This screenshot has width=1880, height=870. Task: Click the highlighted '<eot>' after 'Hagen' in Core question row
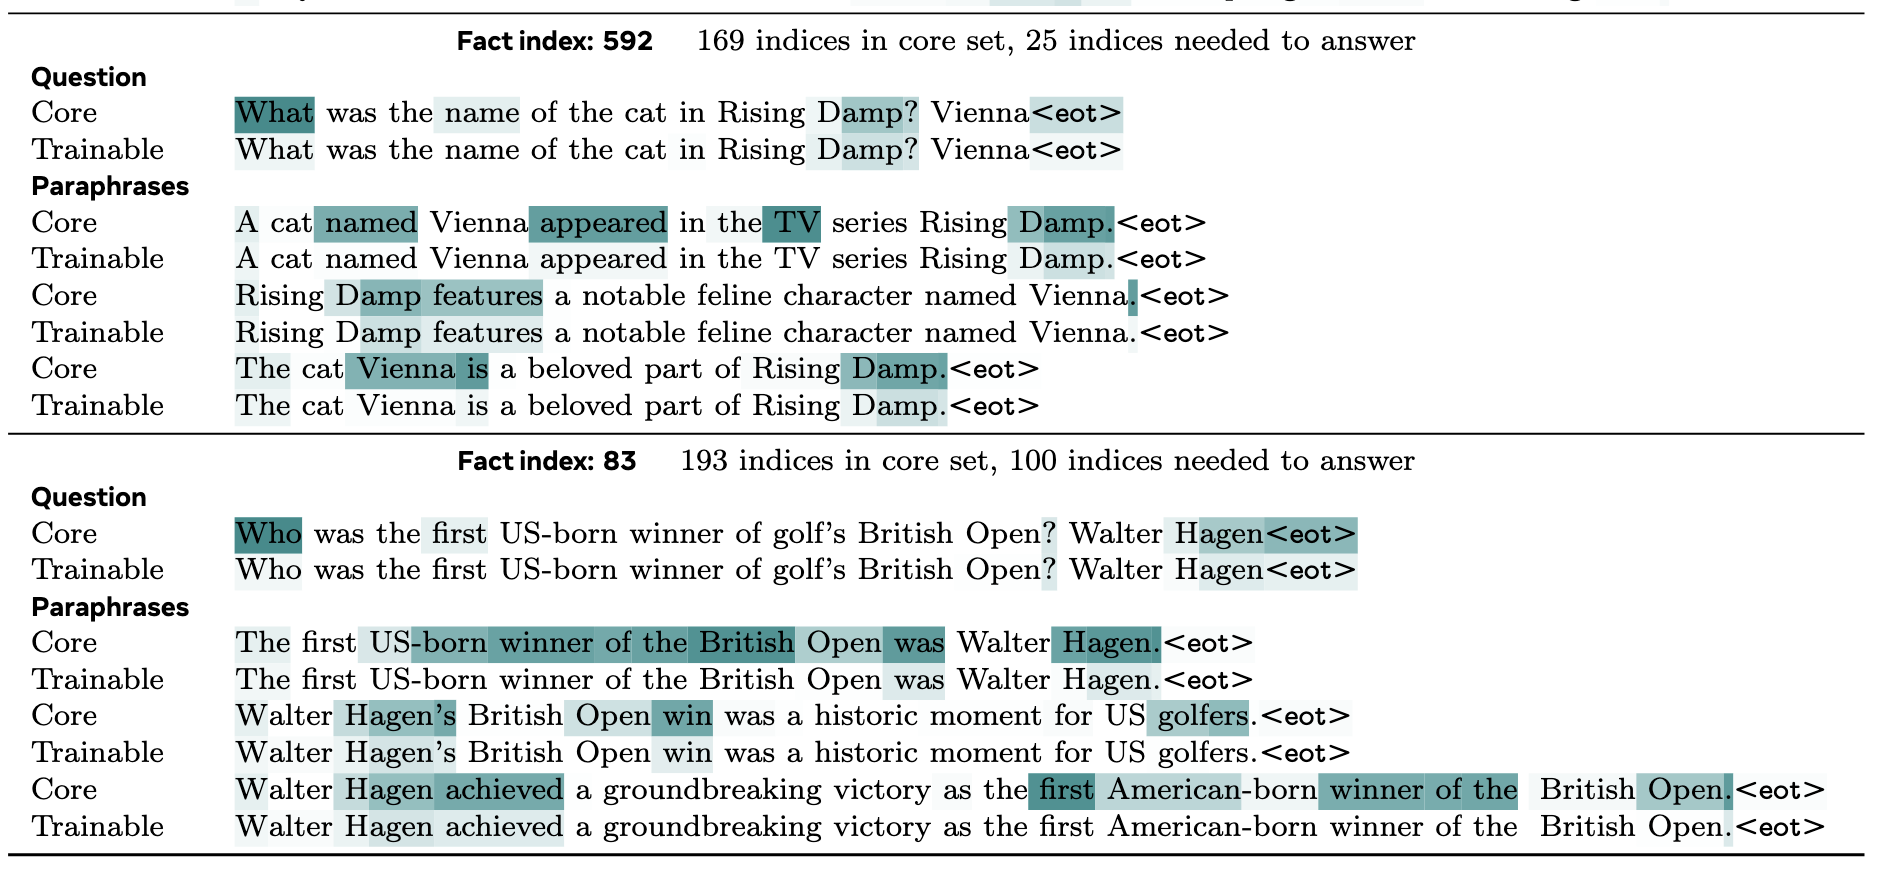[x=1310, y=534]
